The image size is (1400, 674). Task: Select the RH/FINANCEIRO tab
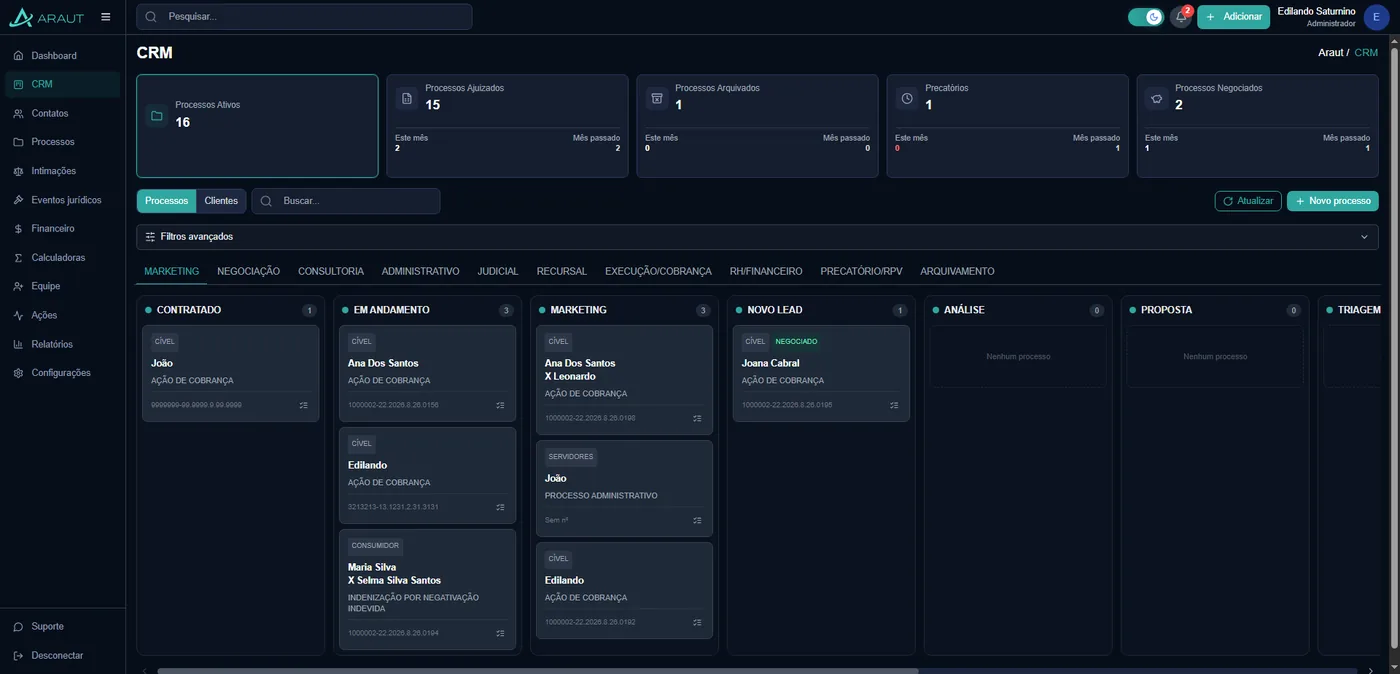pos(766,271)
